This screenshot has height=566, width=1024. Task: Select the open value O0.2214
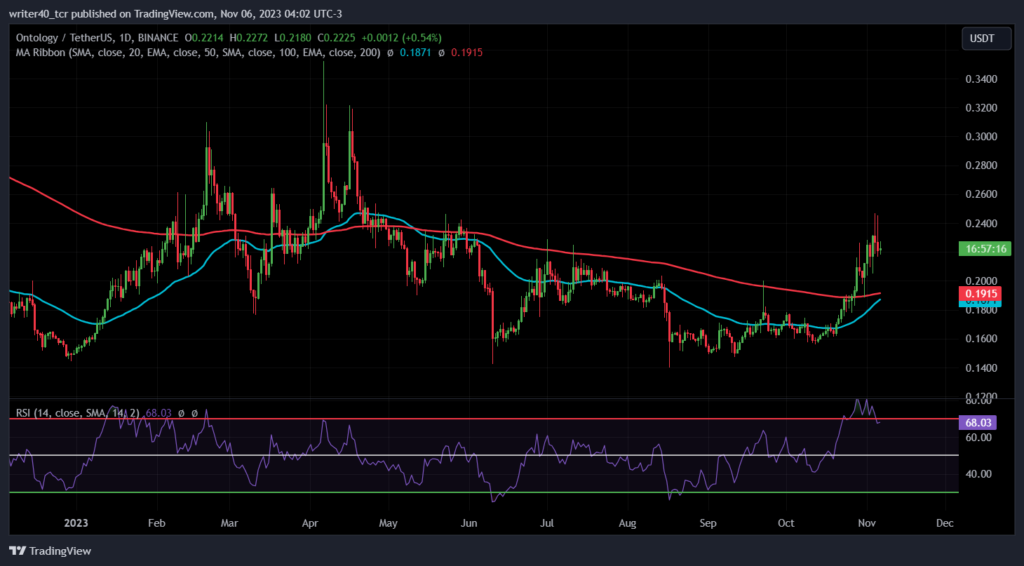[204, 38]
